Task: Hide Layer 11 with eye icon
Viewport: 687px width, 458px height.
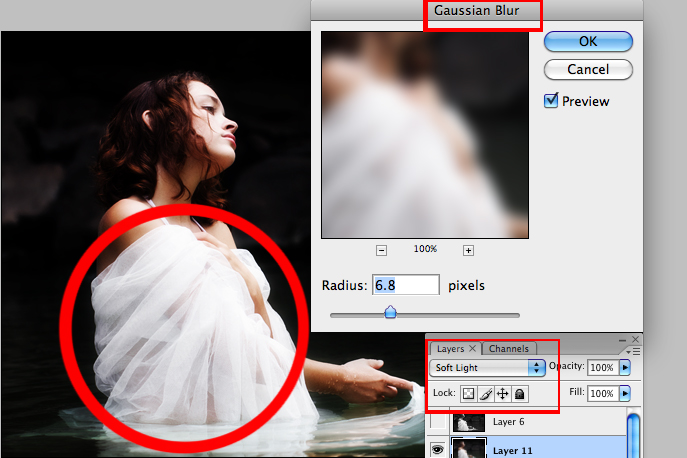Action: [x=437, y=449]
